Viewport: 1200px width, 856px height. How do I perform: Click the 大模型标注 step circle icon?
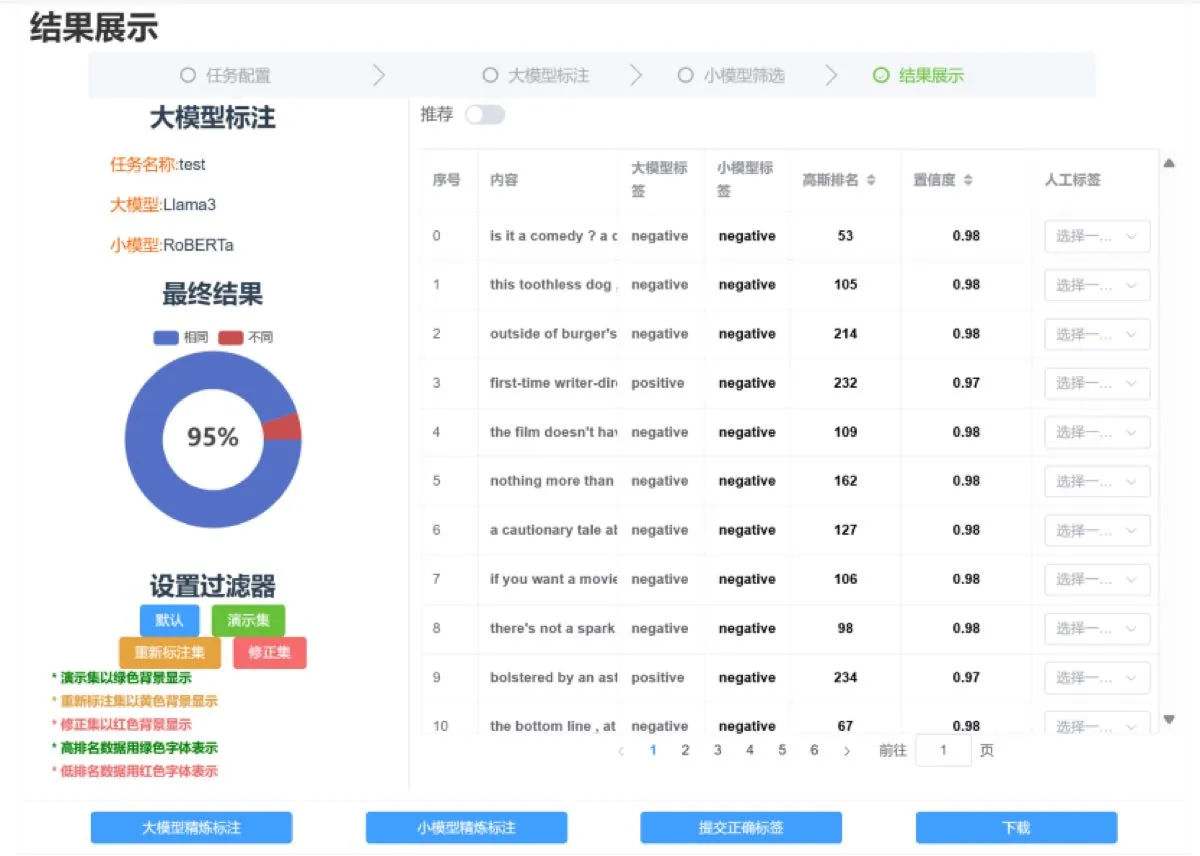[x=490, y=75]
